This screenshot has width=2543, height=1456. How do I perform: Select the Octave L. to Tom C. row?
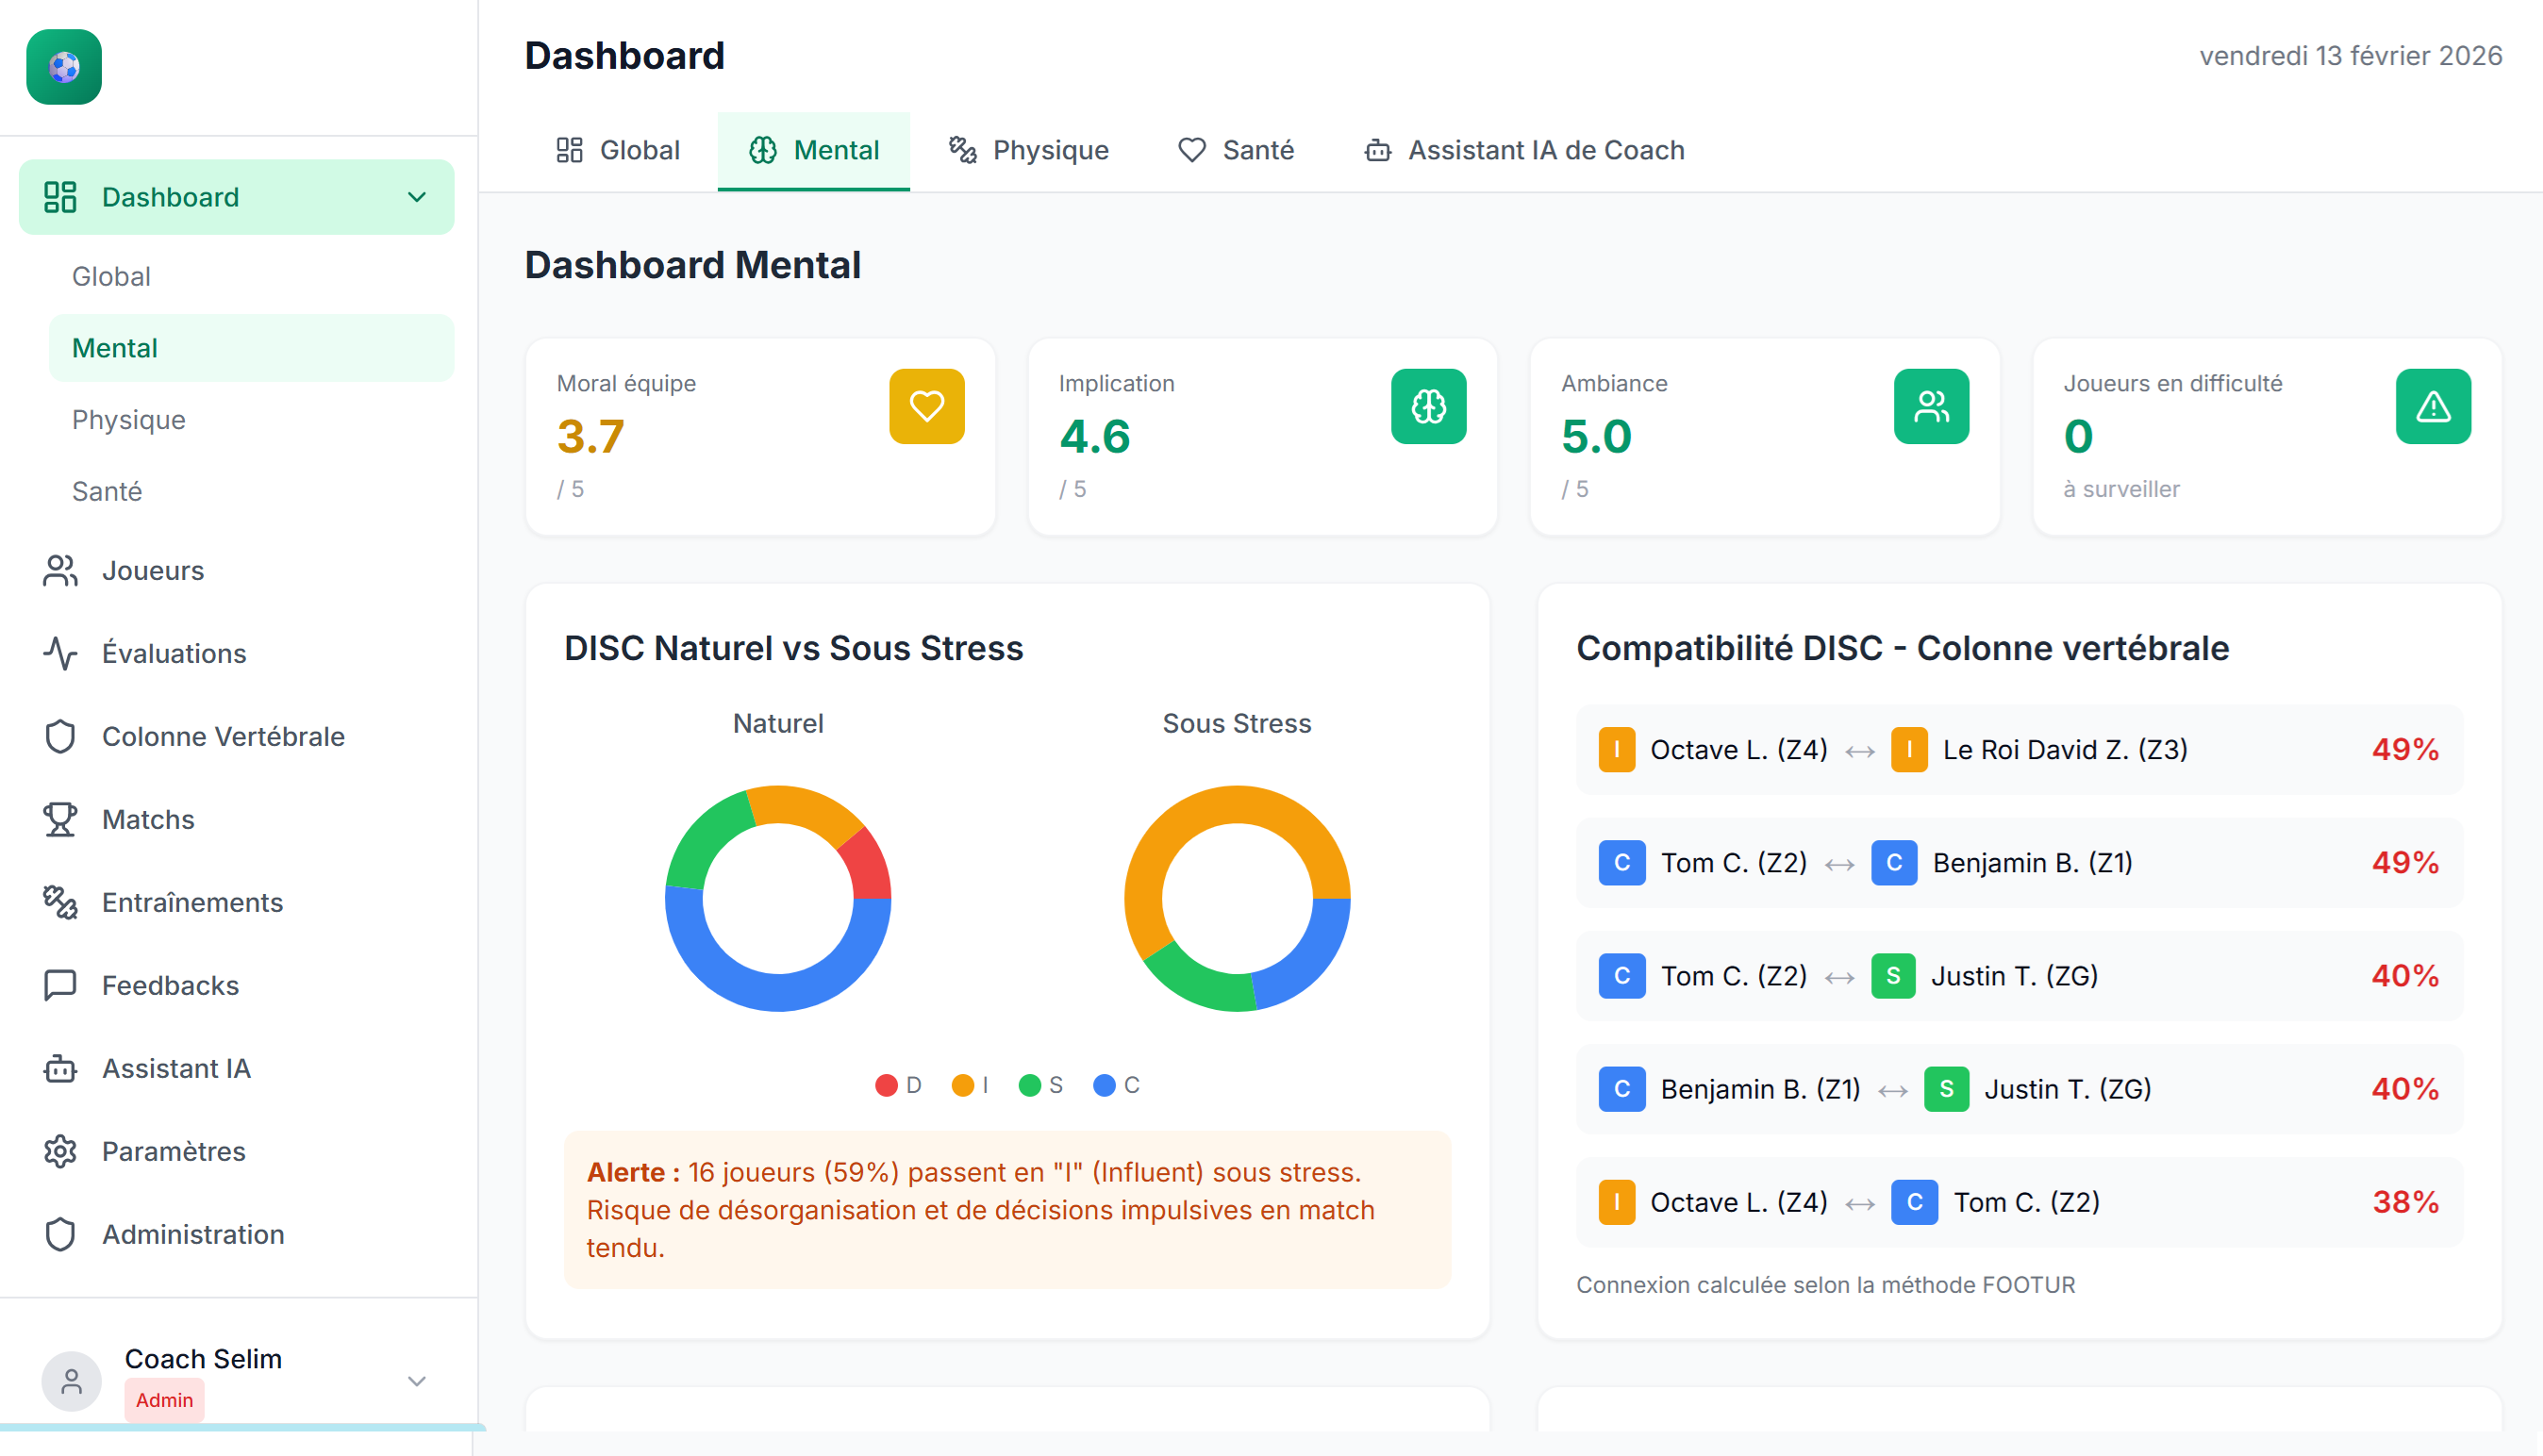2020,1201
